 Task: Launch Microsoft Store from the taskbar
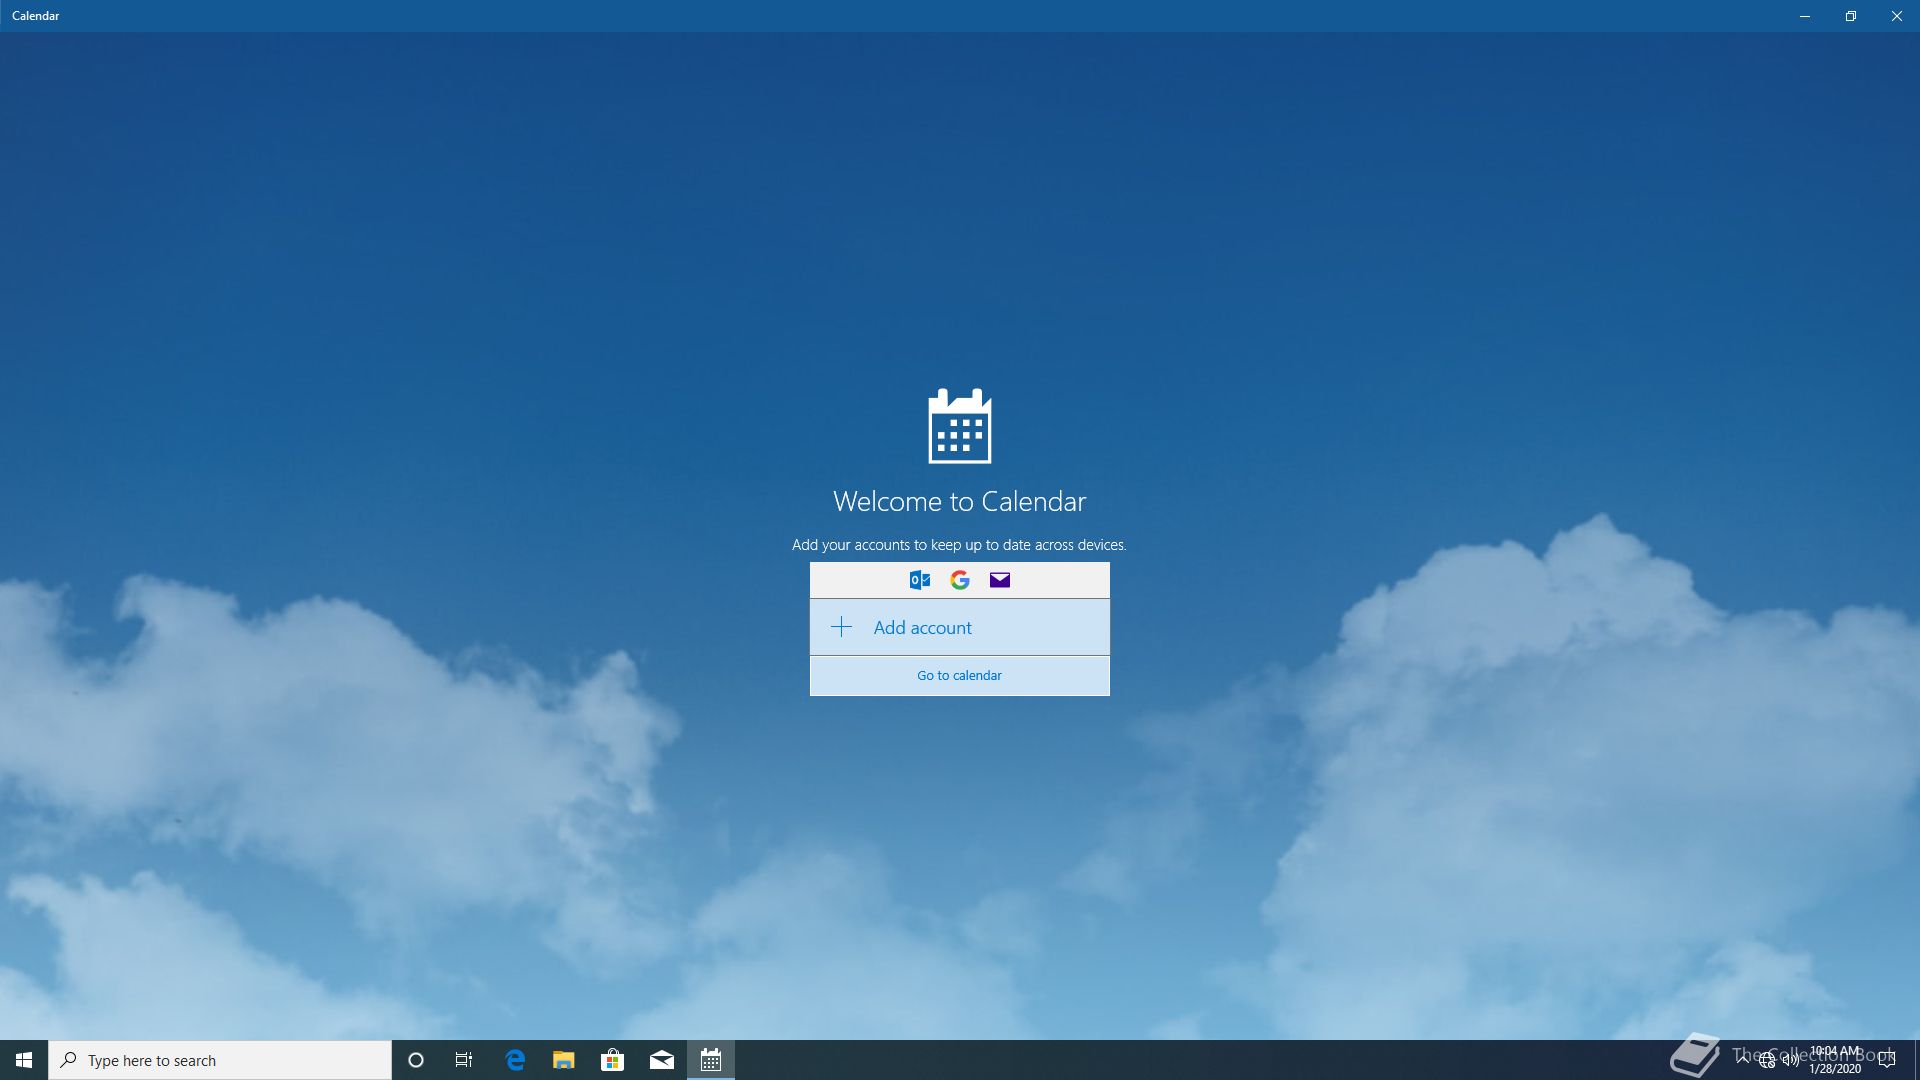coord(612,1060)
